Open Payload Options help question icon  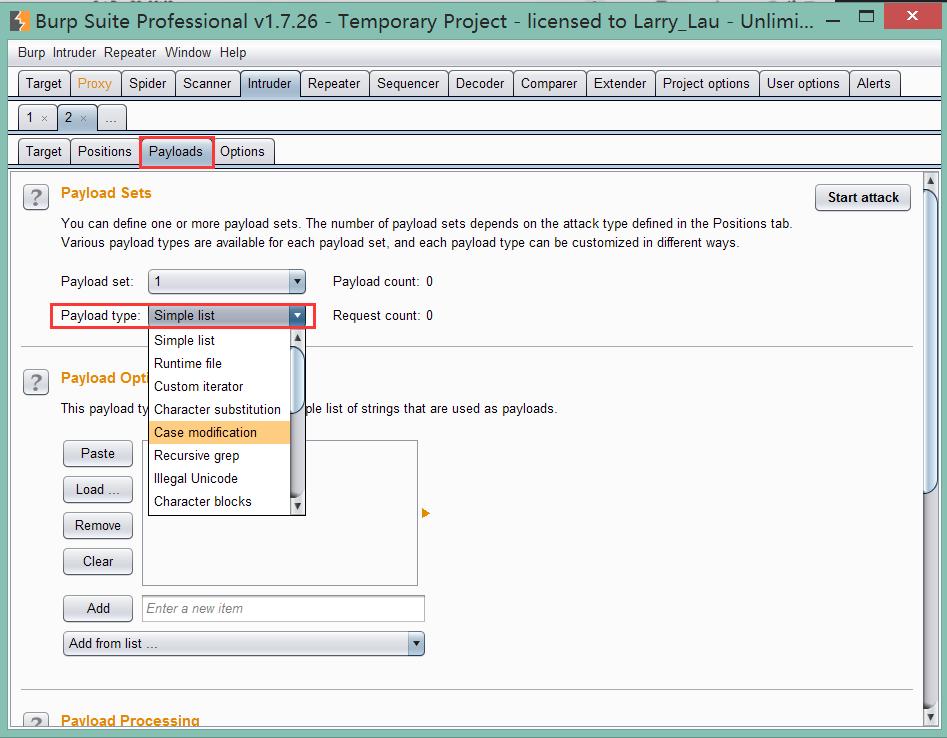point(36,382)
